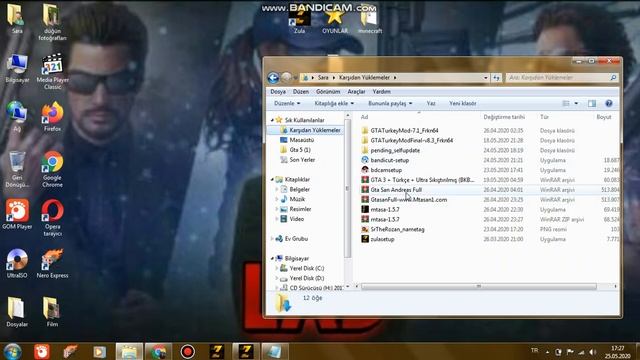Viewport: 640px width, 360px height.
Task: Expand Belgeler library node
Action: [x=277, y=189]
